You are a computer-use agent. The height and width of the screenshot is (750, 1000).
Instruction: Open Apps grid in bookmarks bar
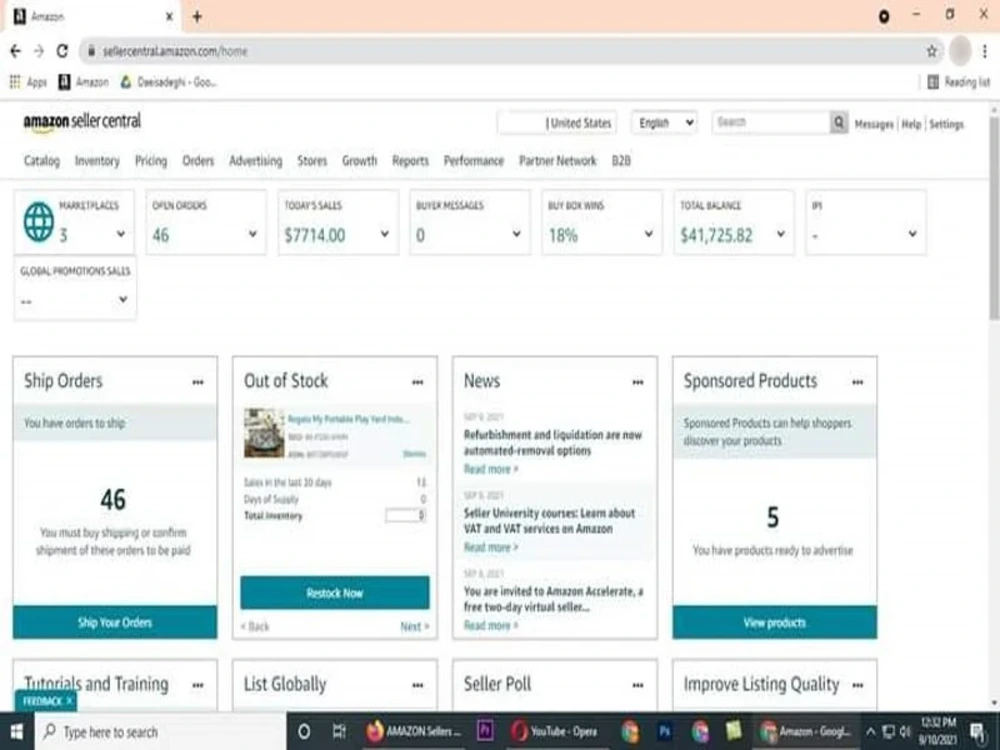(x=28, y=82)
